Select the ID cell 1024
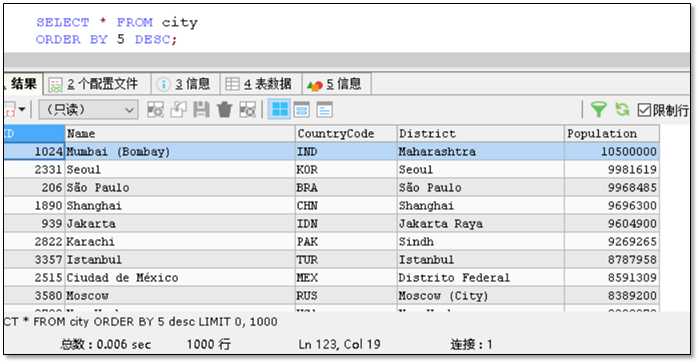 pyautogui.click(x=34, y=151)
